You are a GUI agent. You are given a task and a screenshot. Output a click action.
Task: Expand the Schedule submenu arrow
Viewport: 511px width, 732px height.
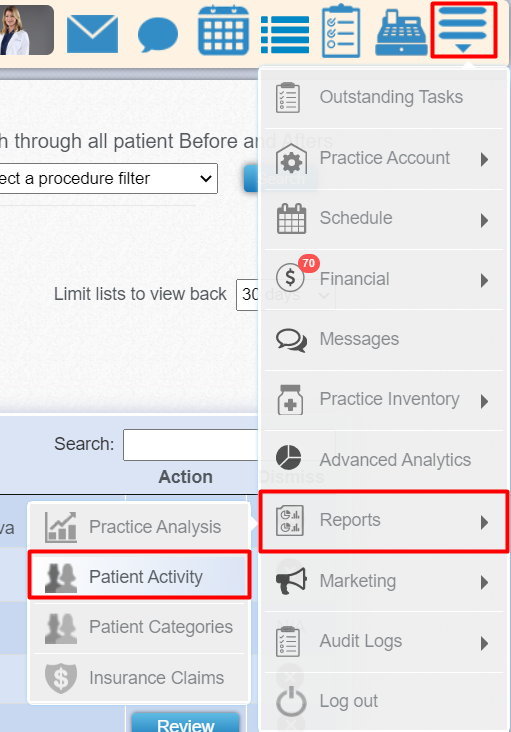[484, 220]
